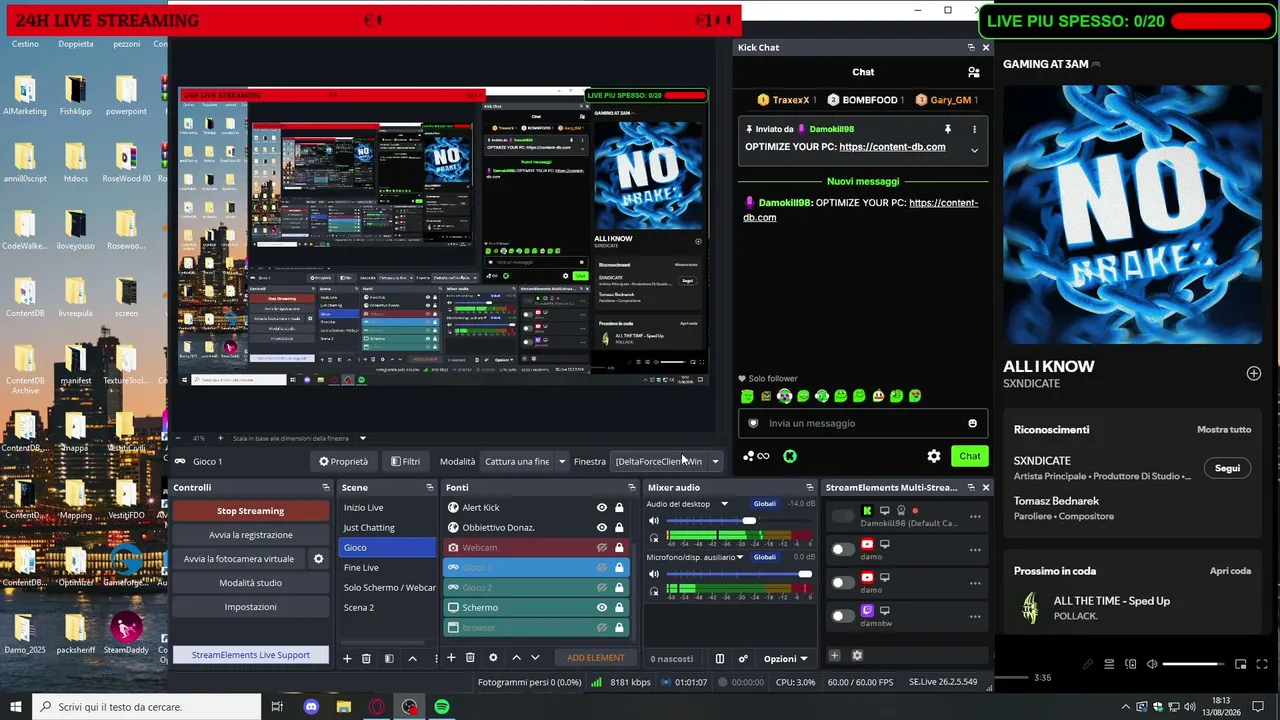Open more options for Damokill98 Kick output
Image resolution: width=1280 pixels, height=720 pixels.
tap(975, 517)
